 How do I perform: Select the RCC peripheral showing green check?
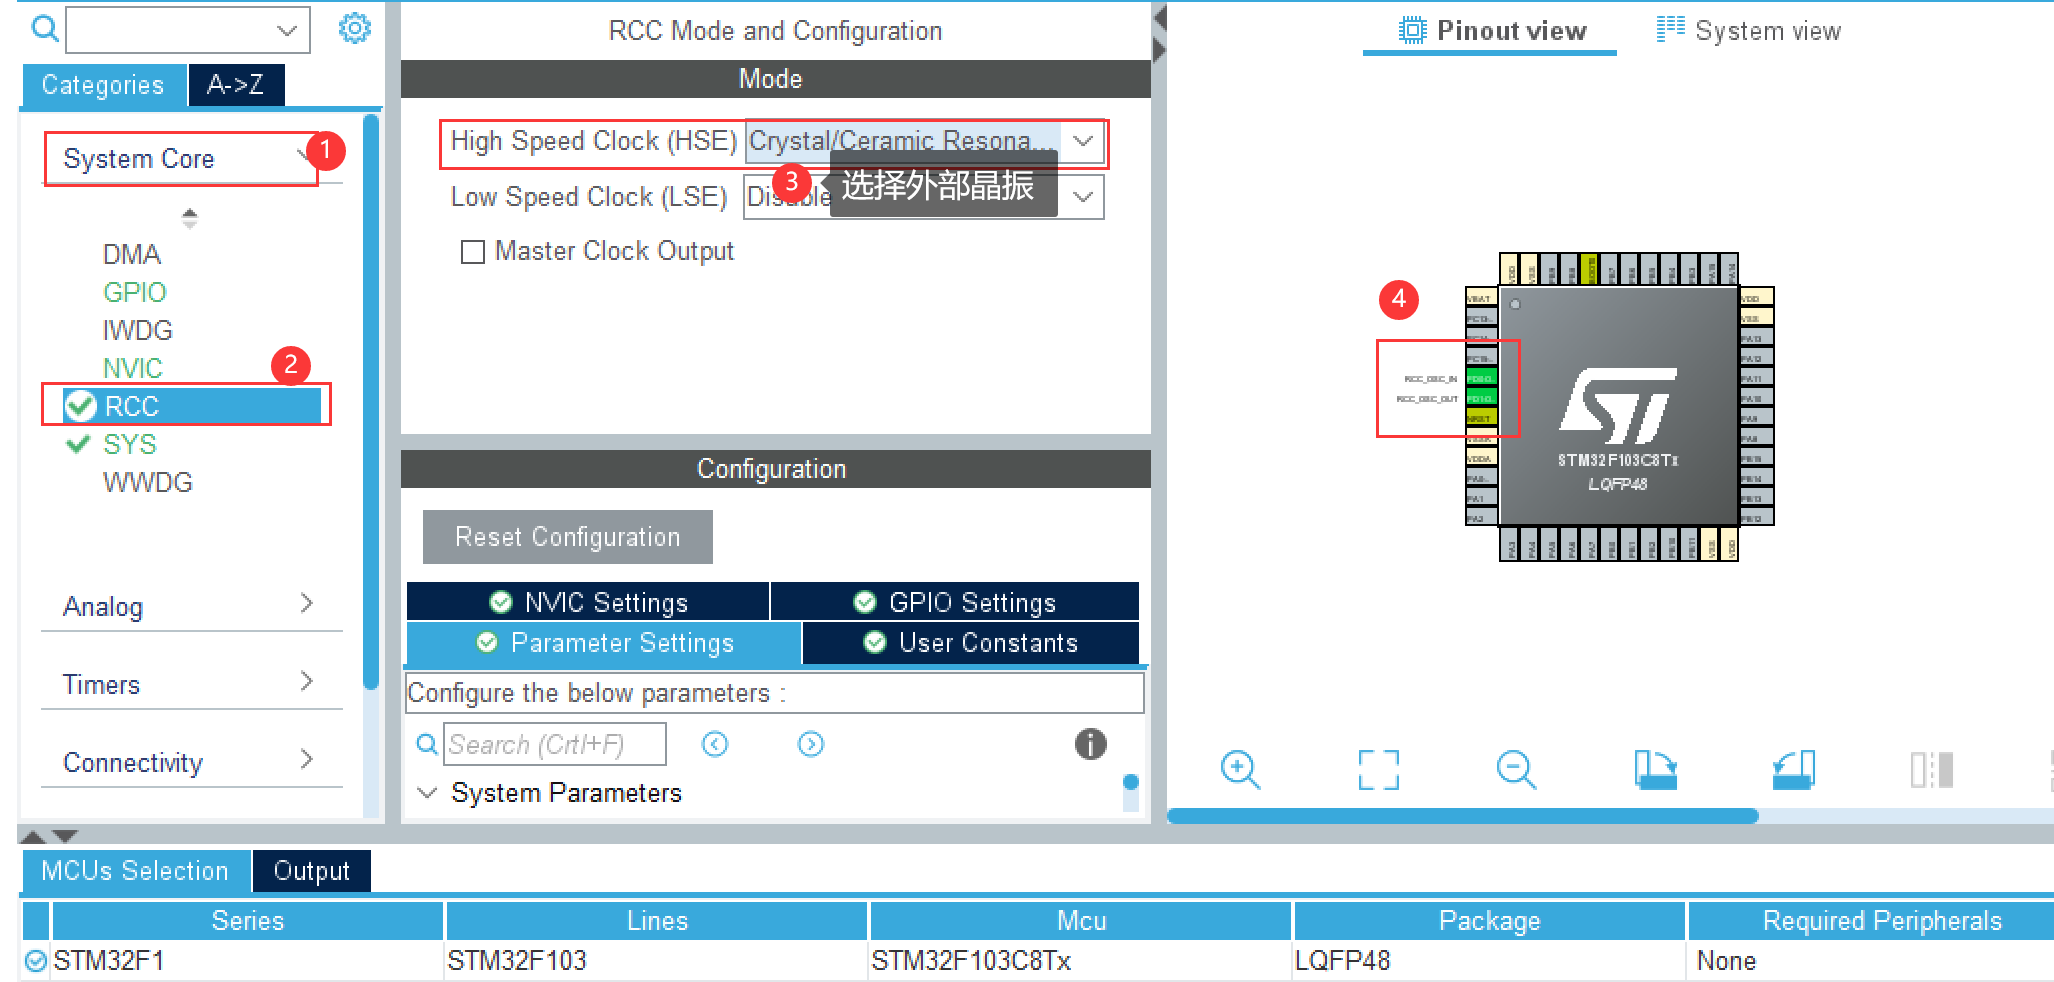[x=131, y=406]
